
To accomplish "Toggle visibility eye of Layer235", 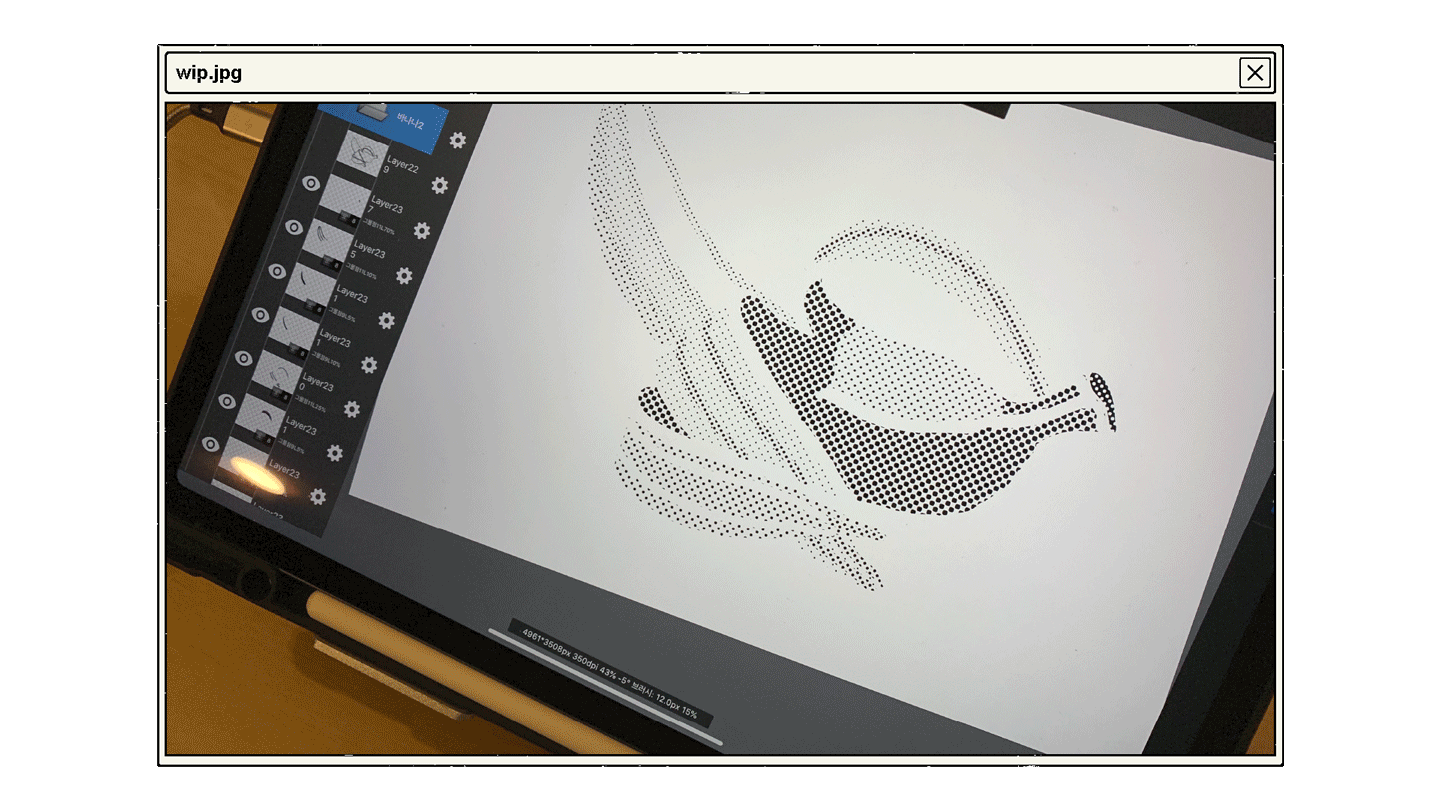I will 293,227.
